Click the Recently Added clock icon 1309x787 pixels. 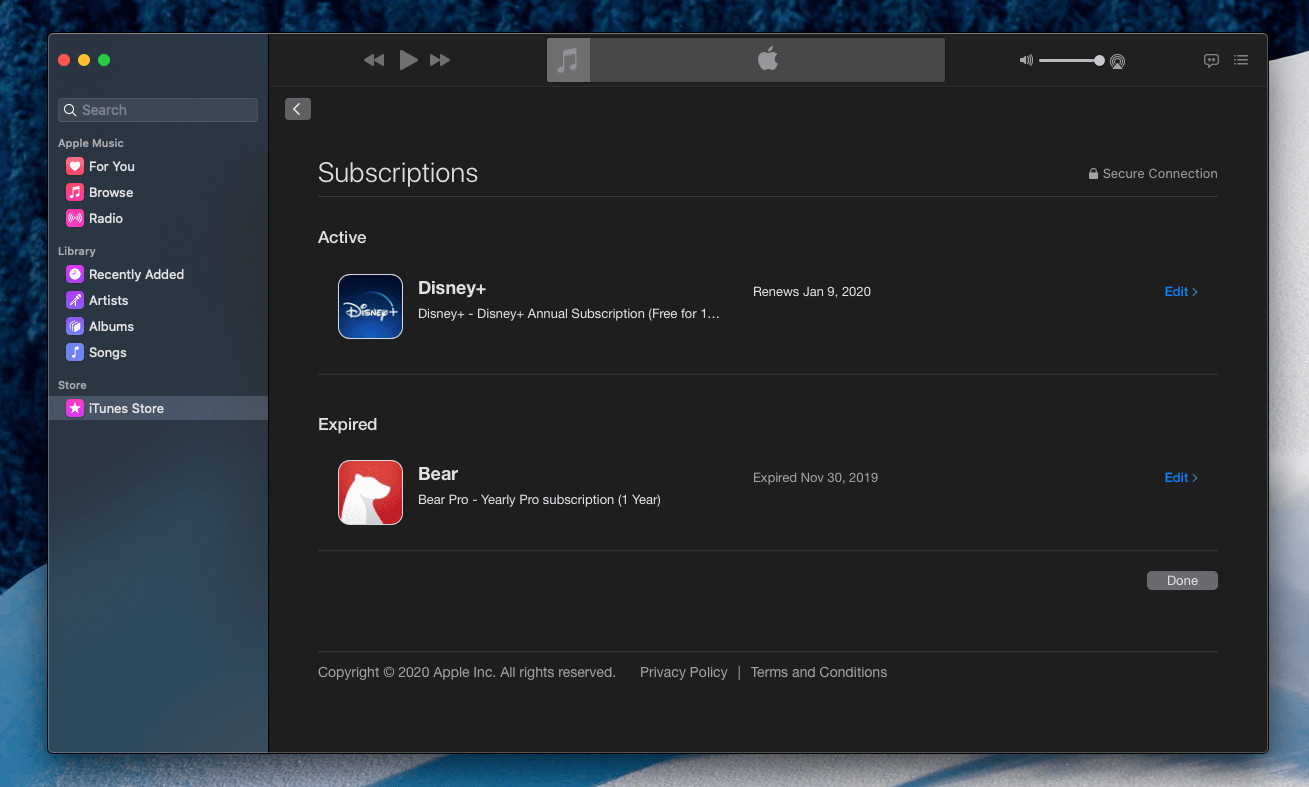pyautogui.click(x=75, y=274)
